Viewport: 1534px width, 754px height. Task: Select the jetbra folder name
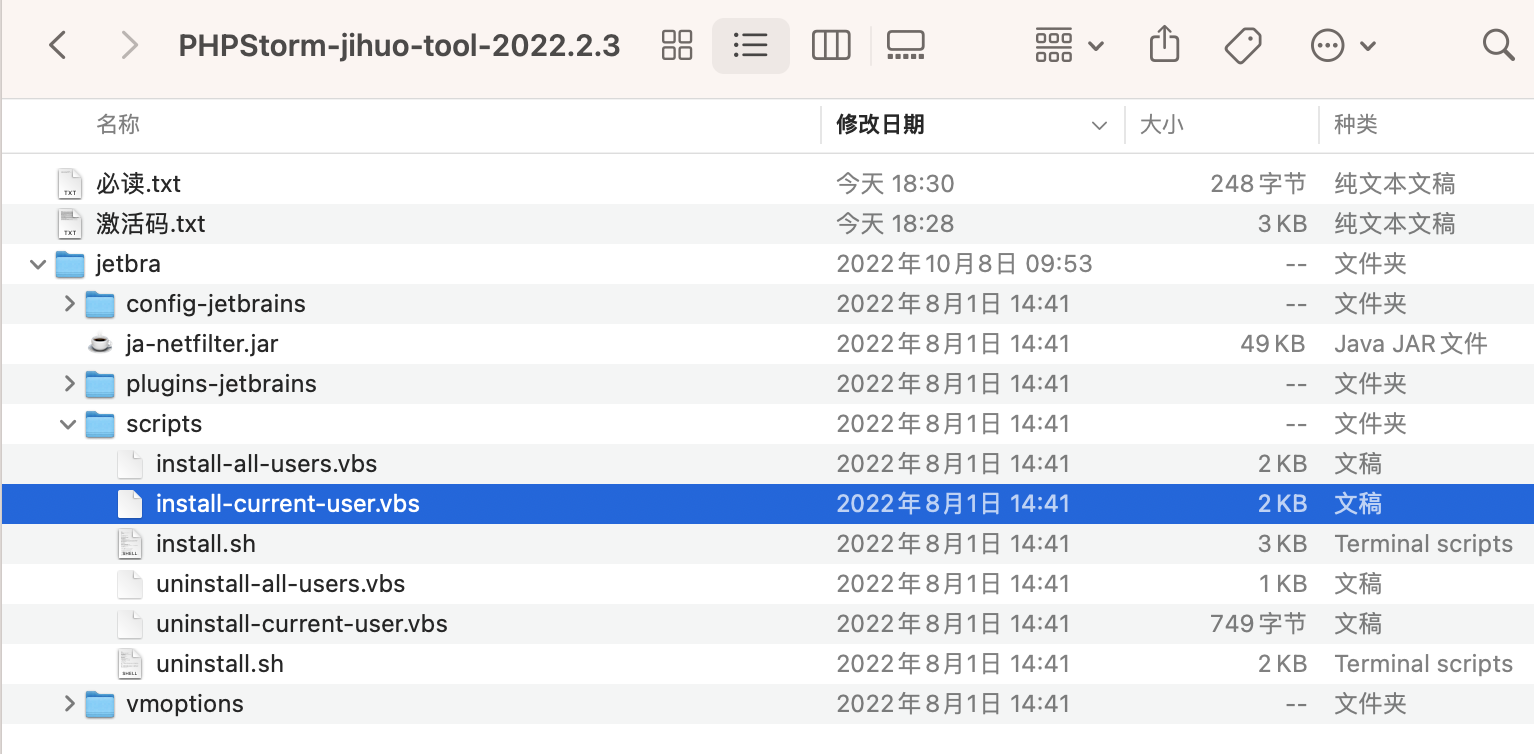128,264
